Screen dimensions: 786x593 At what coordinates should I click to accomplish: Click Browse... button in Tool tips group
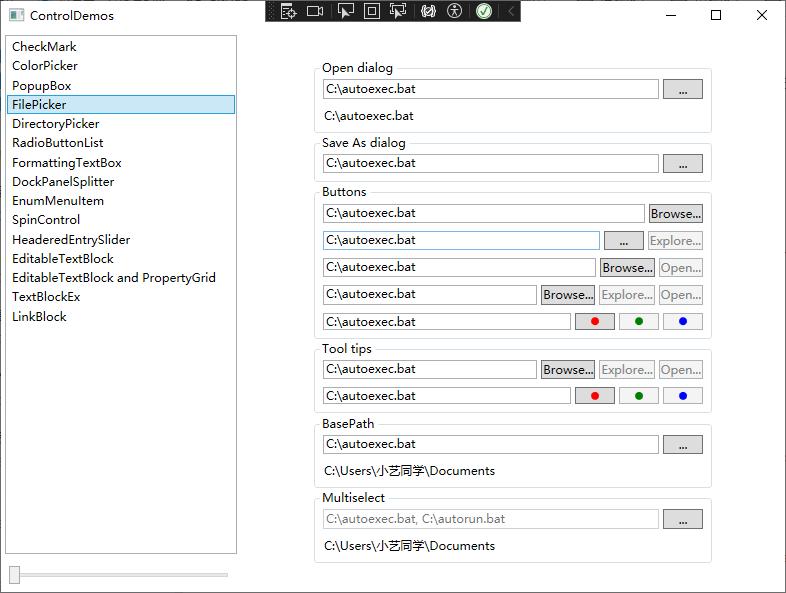(x=567, y=370)
